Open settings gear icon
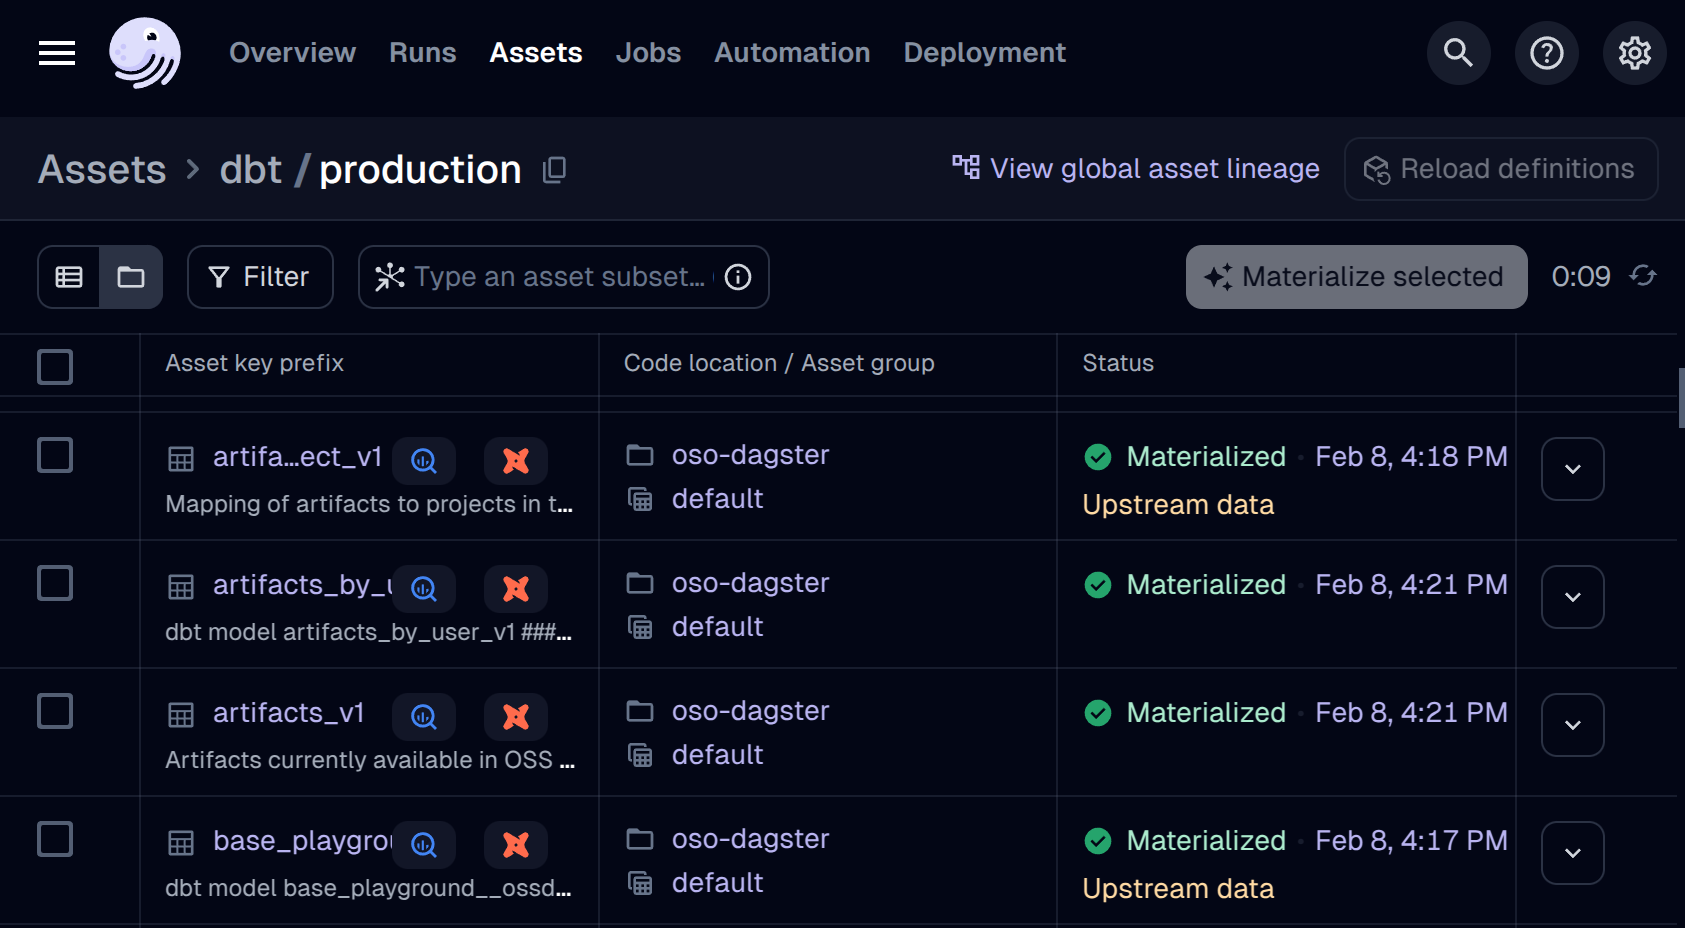The height and width of the screenshot is (928, 1685). 1634,53
